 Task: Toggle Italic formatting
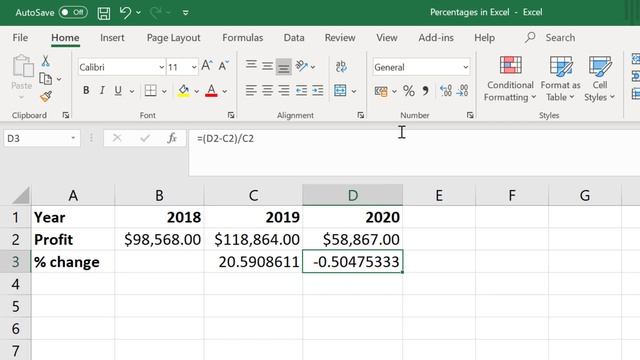tap(102, 90)
